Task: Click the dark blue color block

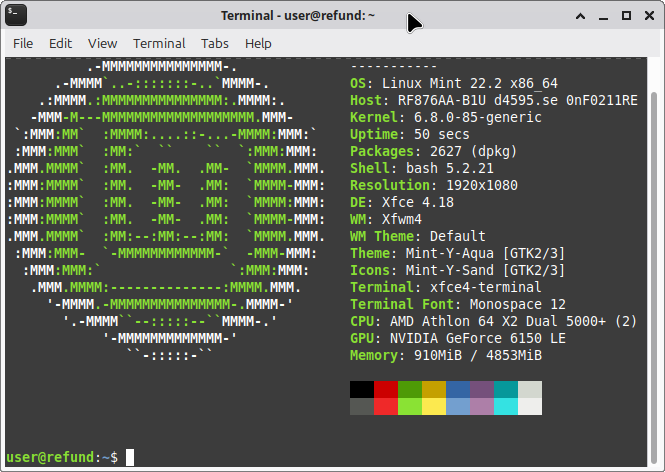Action: [458, 389]
